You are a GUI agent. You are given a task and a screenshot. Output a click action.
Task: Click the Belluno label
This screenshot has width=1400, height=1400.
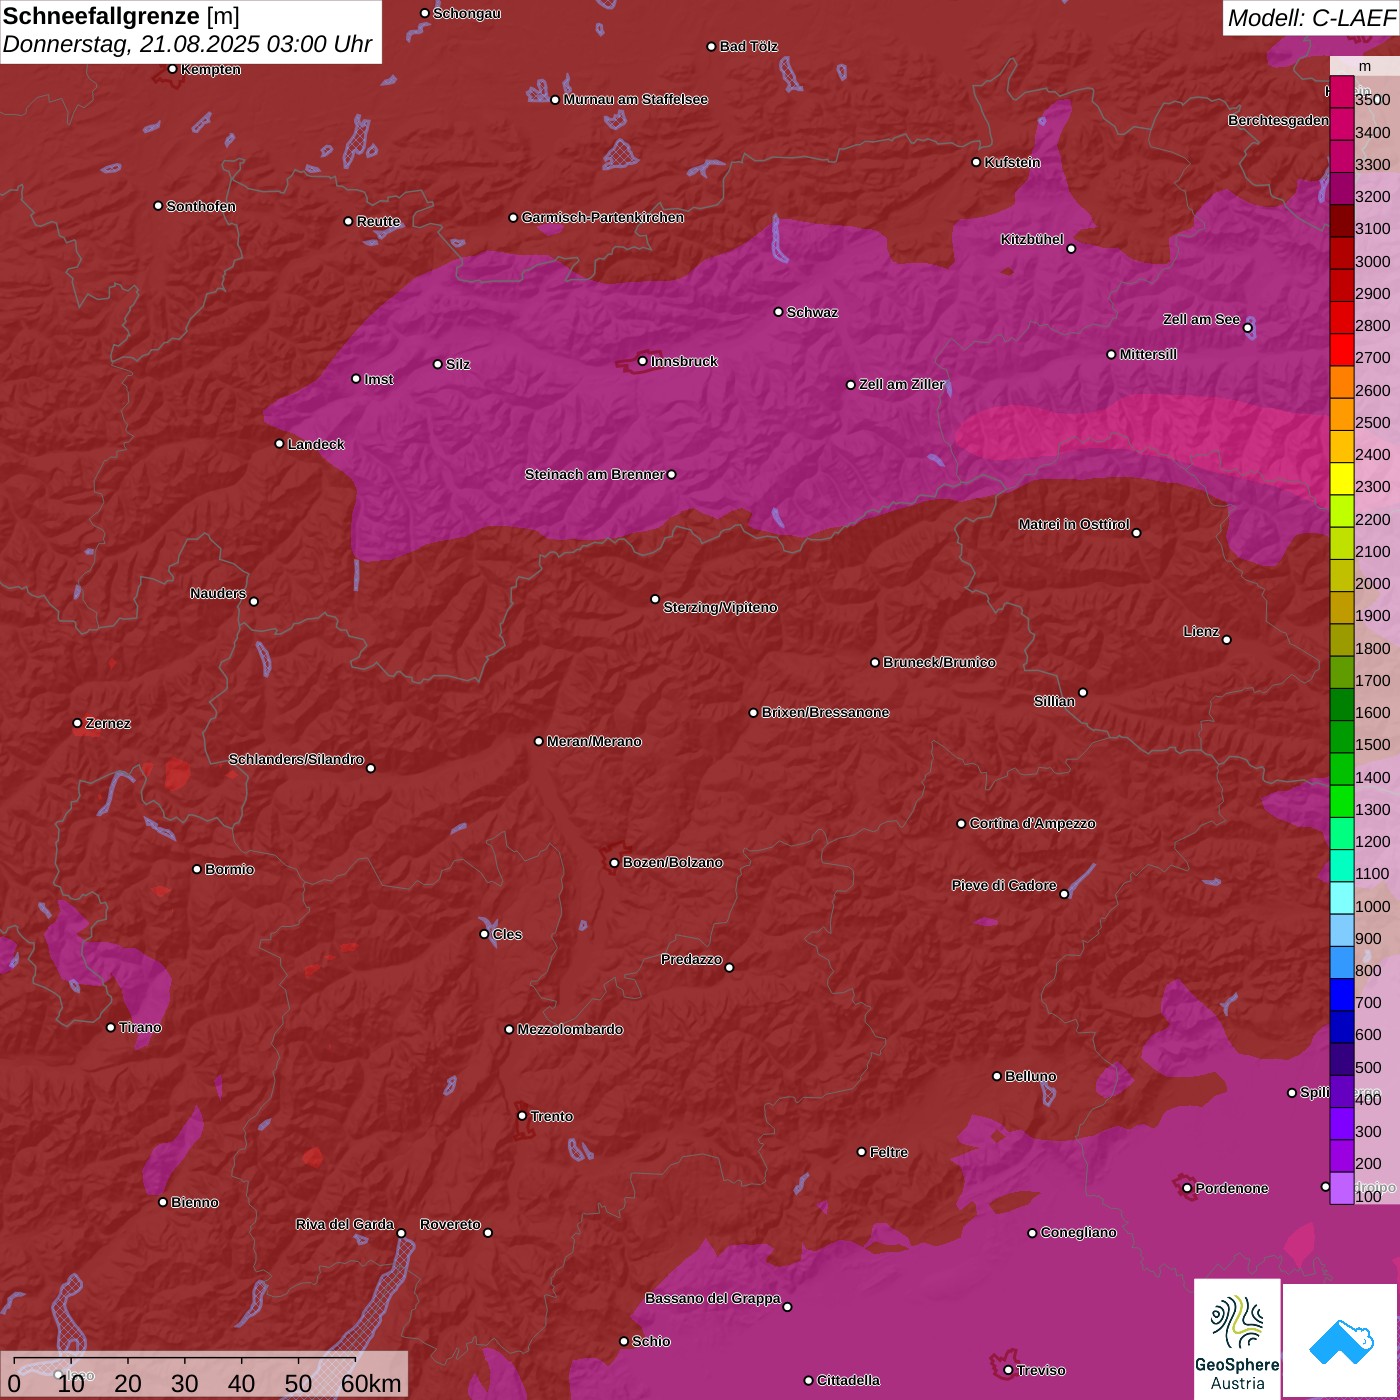pos(1030,1076)
